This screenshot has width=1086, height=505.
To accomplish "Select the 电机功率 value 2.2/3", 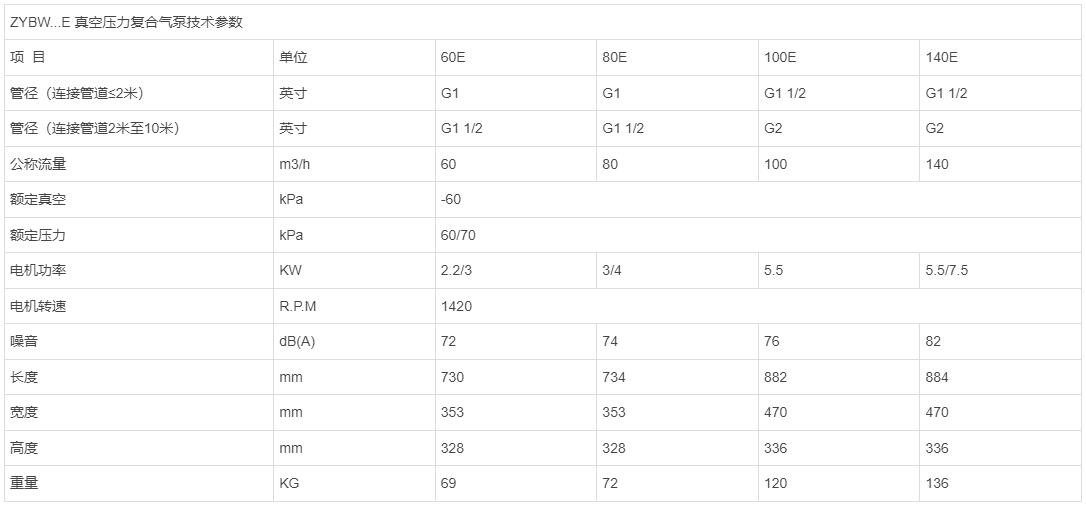I will point(455,270).
